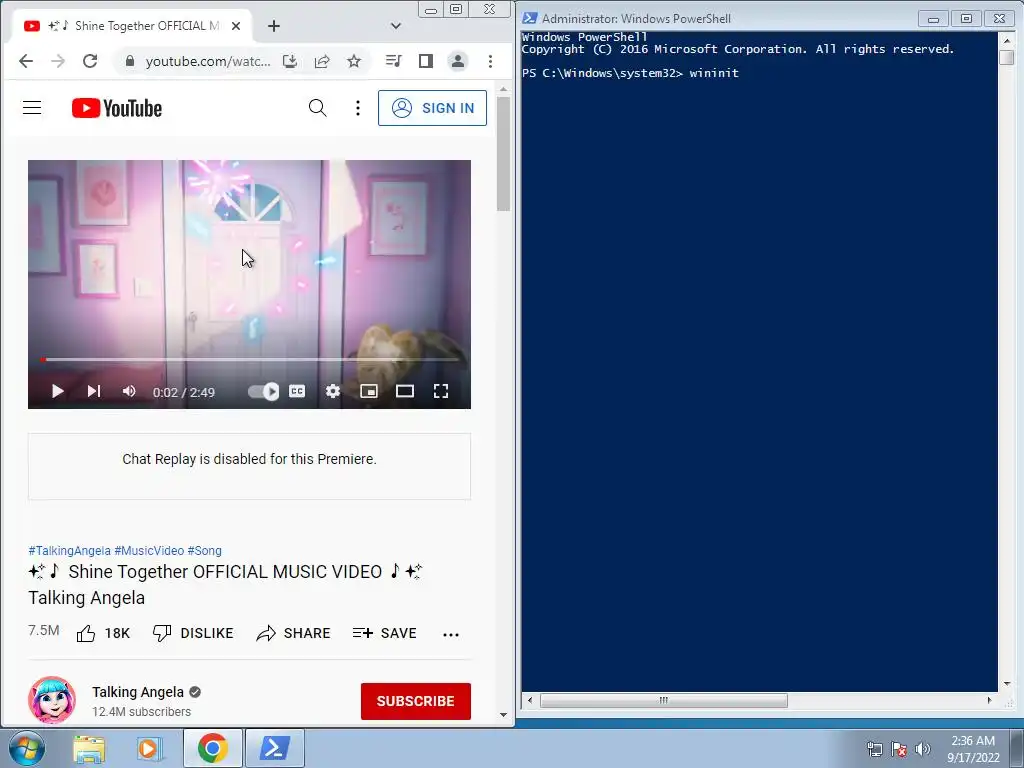Open Chrome profile avatar
Screen dimensions: 1024x768
click(458, 61)
